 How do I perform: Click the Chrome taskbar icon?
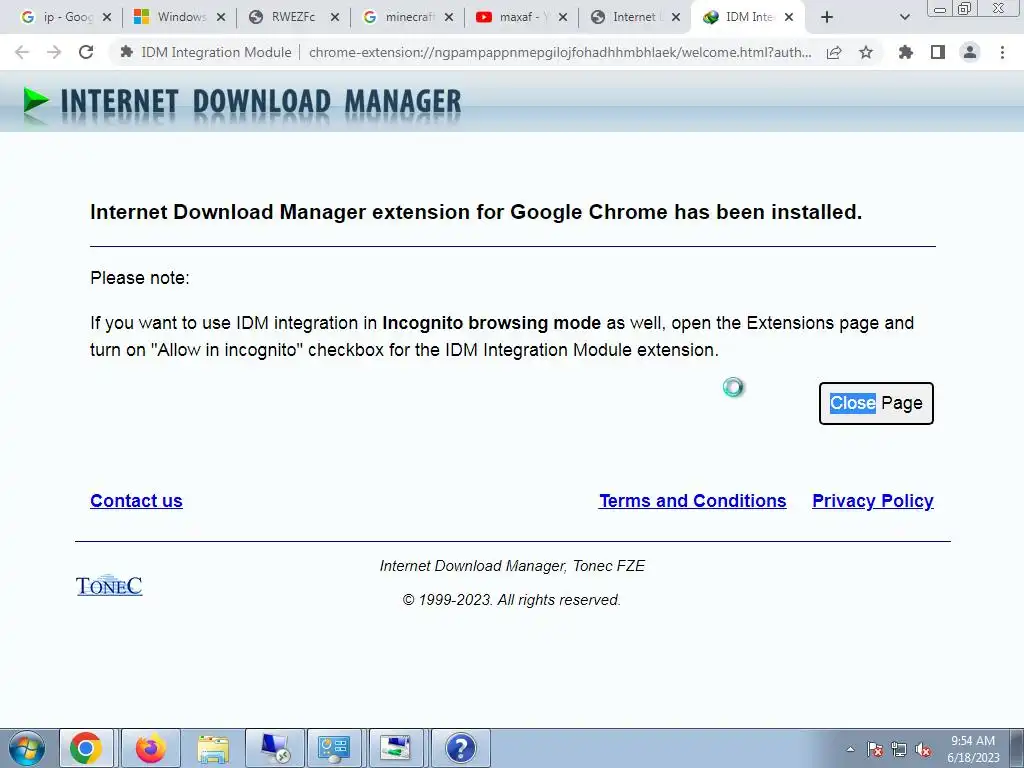coord(86,748)
